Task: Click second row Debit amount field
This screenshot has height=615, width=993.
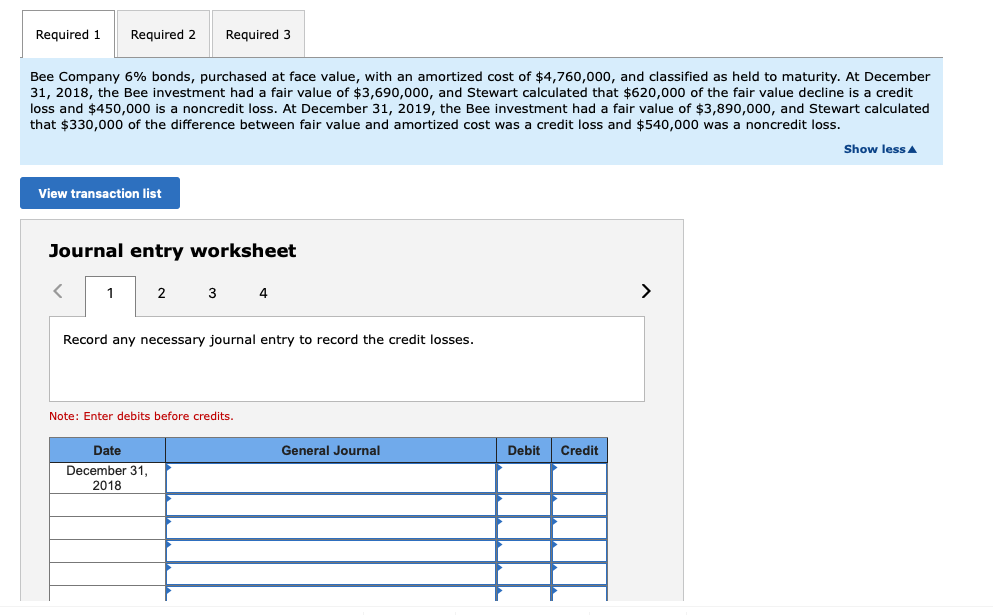Action: pos(524,505)
